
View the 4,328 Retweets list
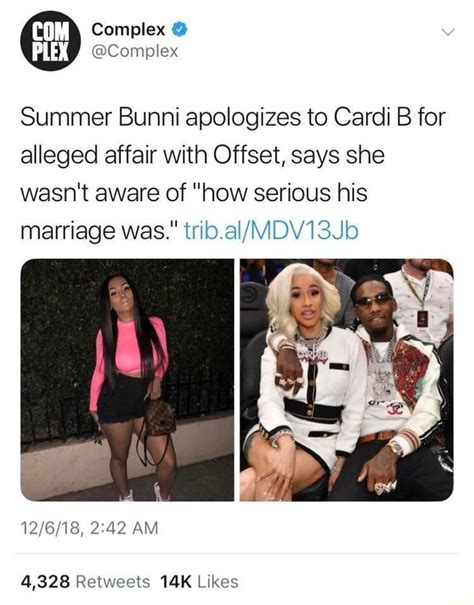pos(85,581)
